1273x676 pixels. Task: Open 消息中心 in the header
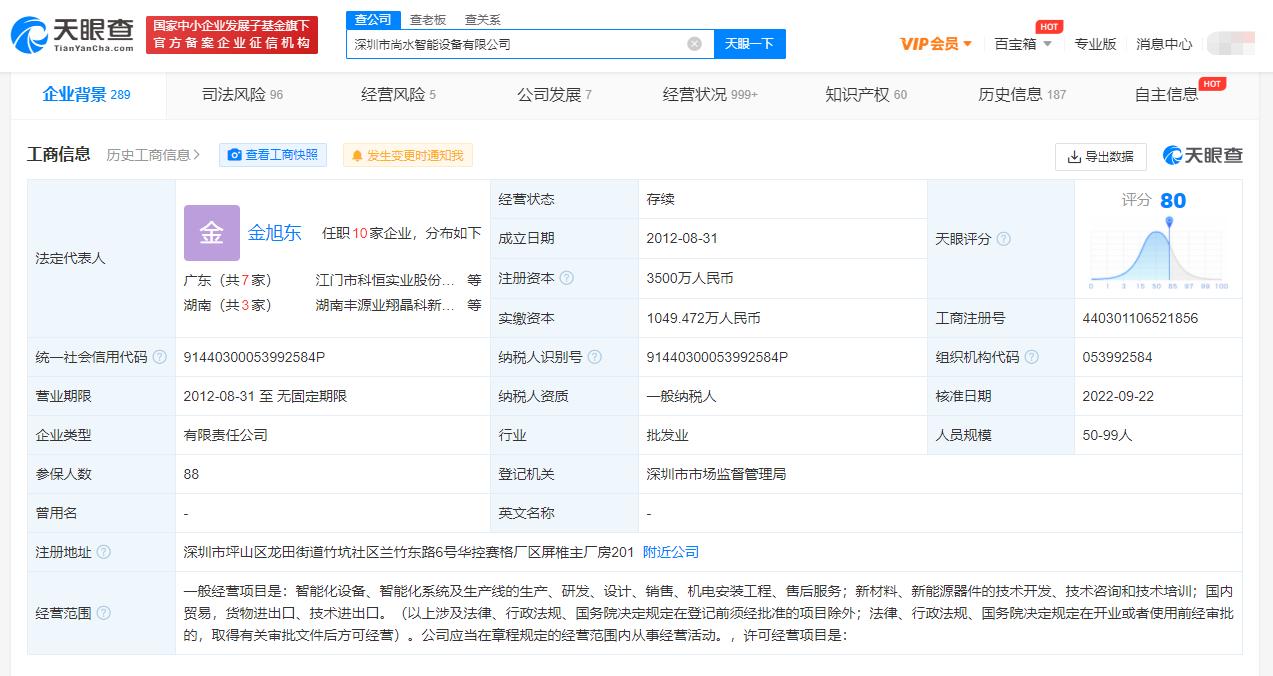pyautogui.click(x=1164, y=43)
